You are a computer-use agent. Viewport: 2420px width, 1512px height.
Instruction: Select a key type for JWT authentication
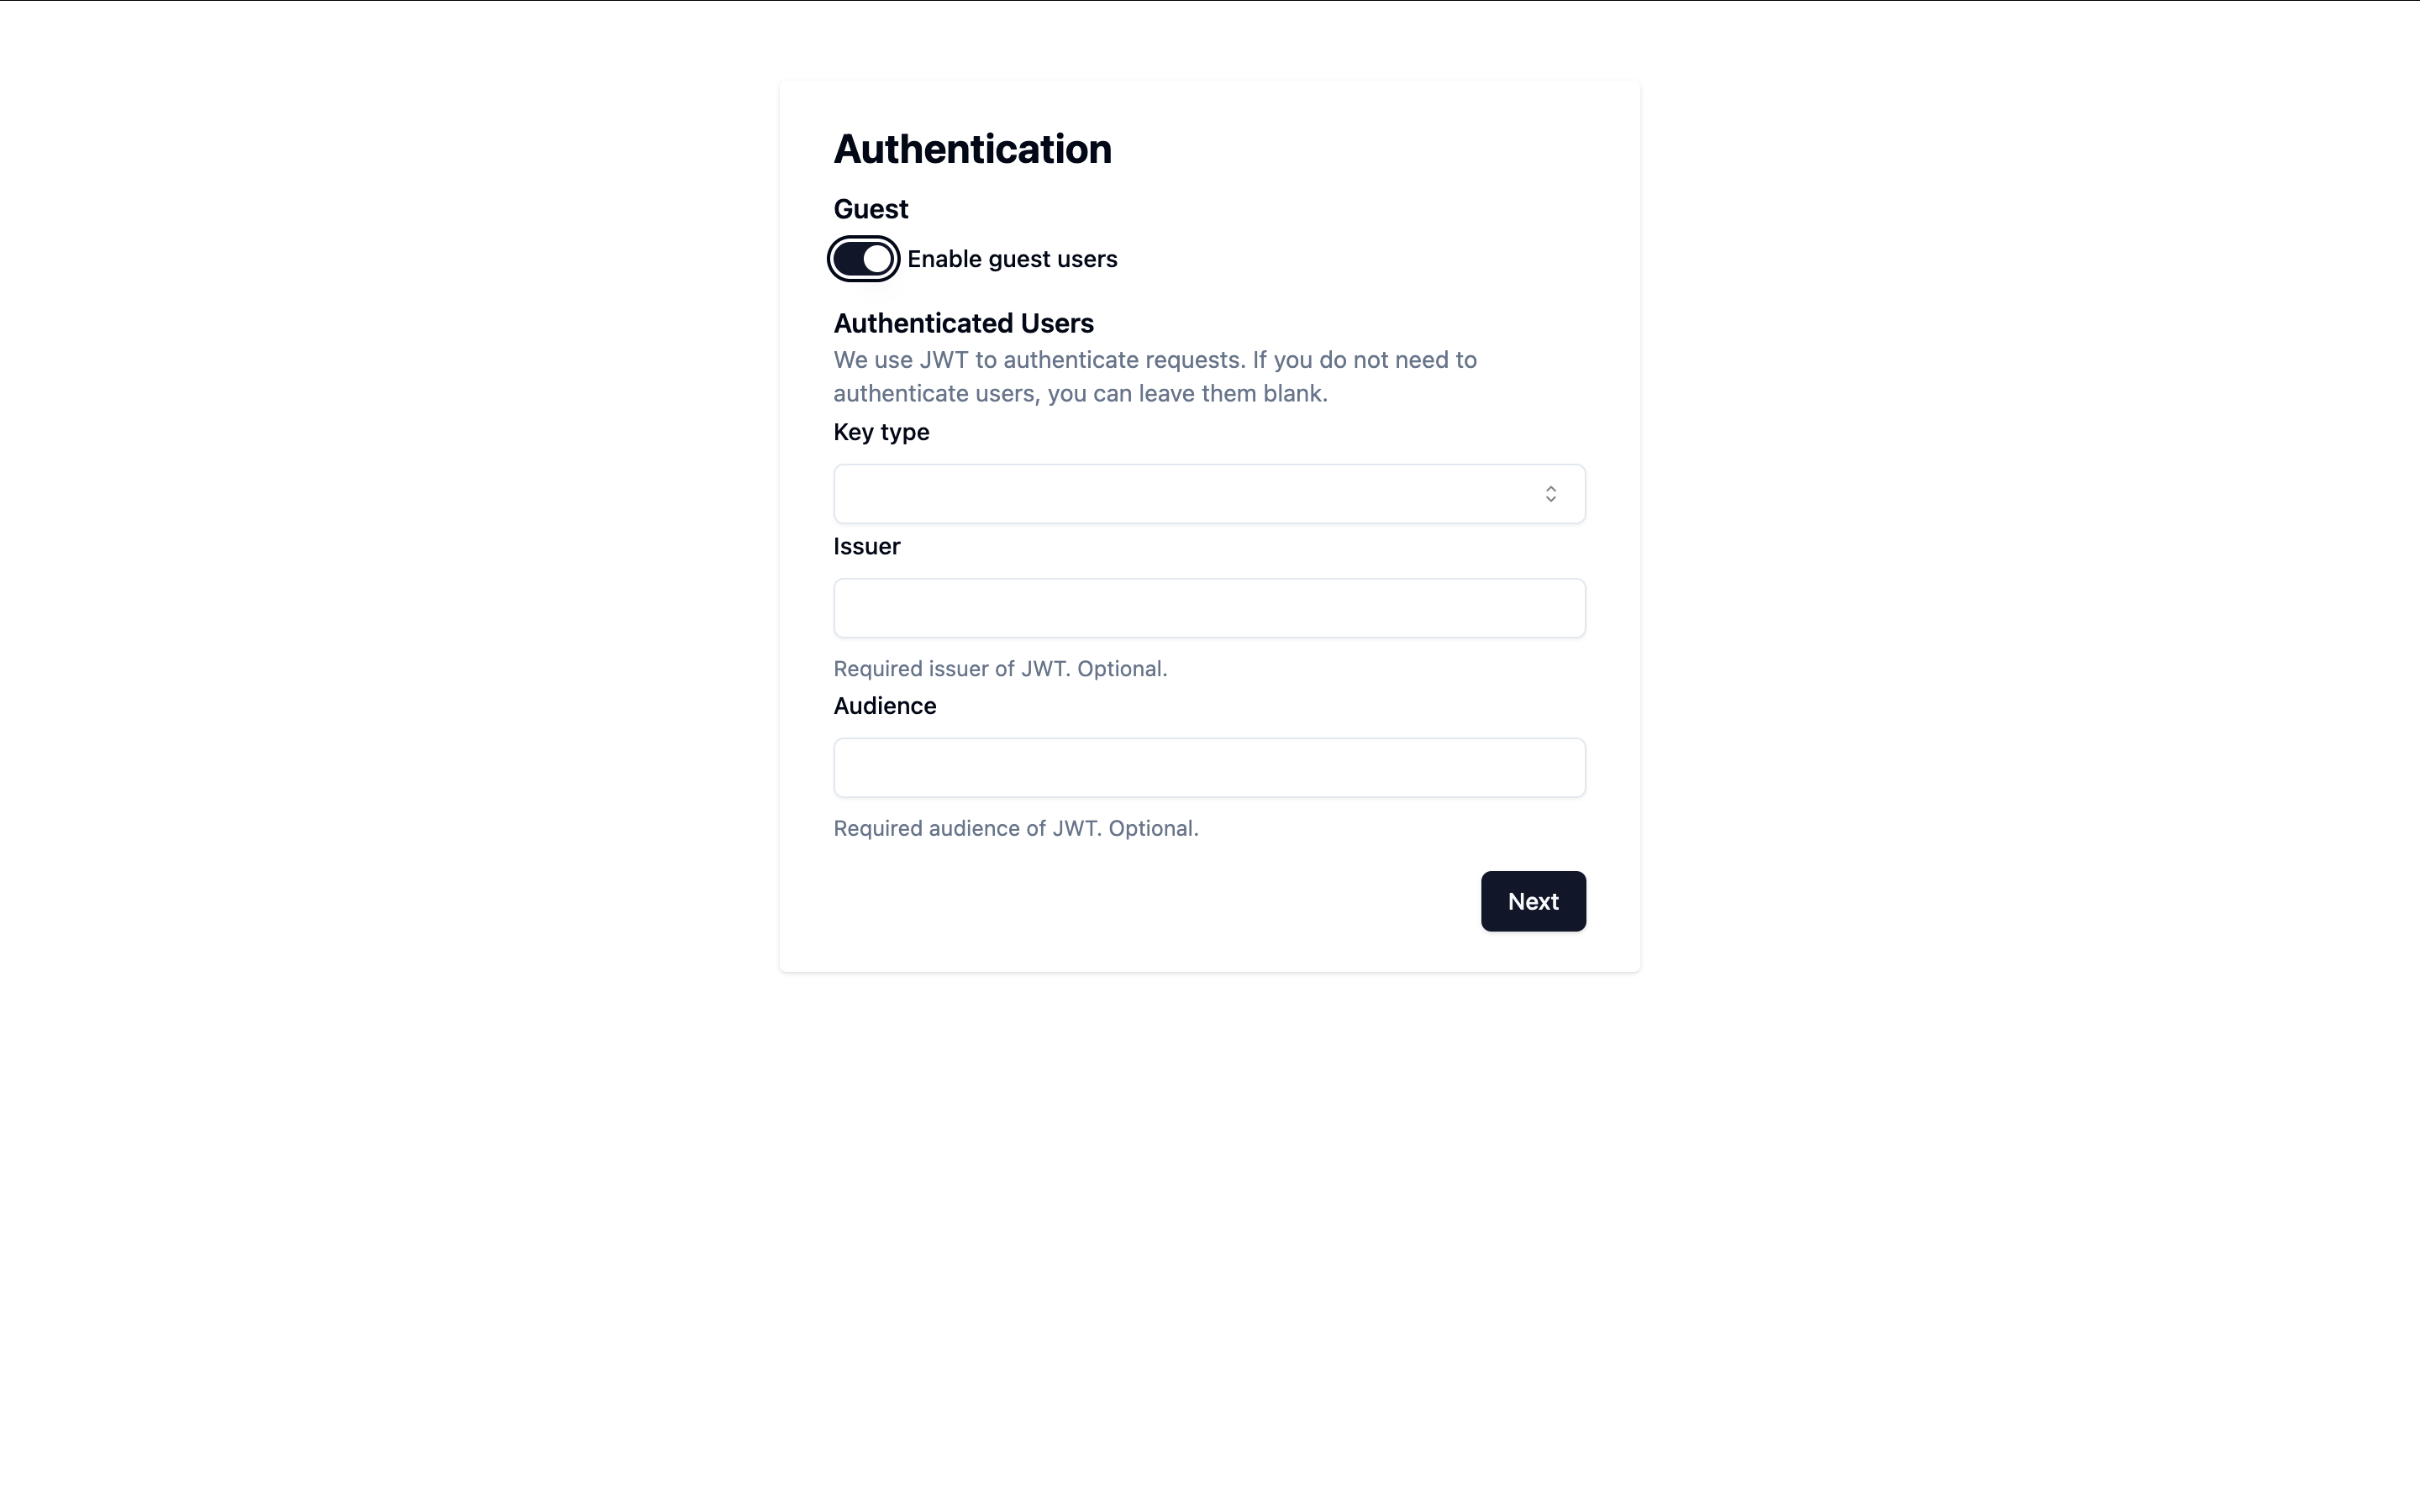click(1208, 493)
